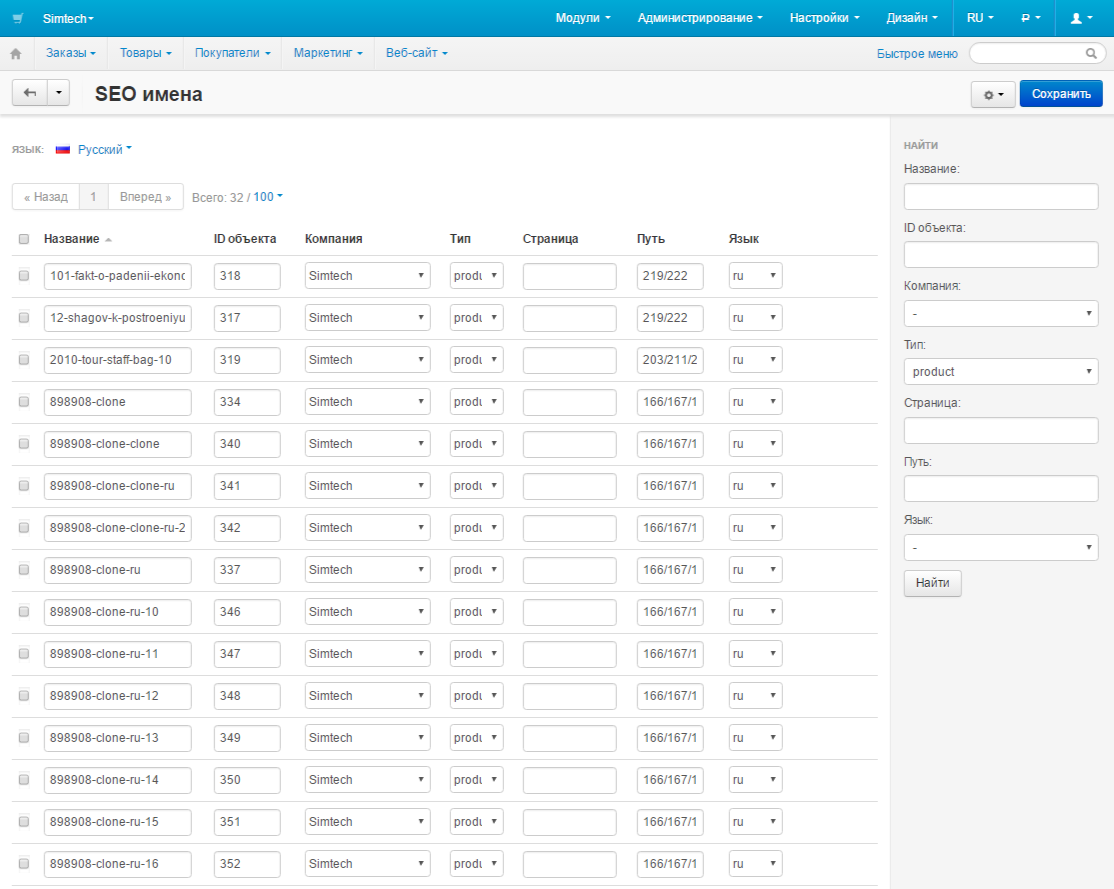
Task: Toggle the select-all checkbox in table header
Action: 24,239
